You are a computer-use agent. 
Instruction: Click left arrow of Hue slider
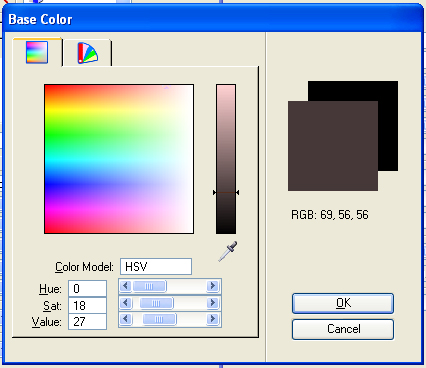125,286
